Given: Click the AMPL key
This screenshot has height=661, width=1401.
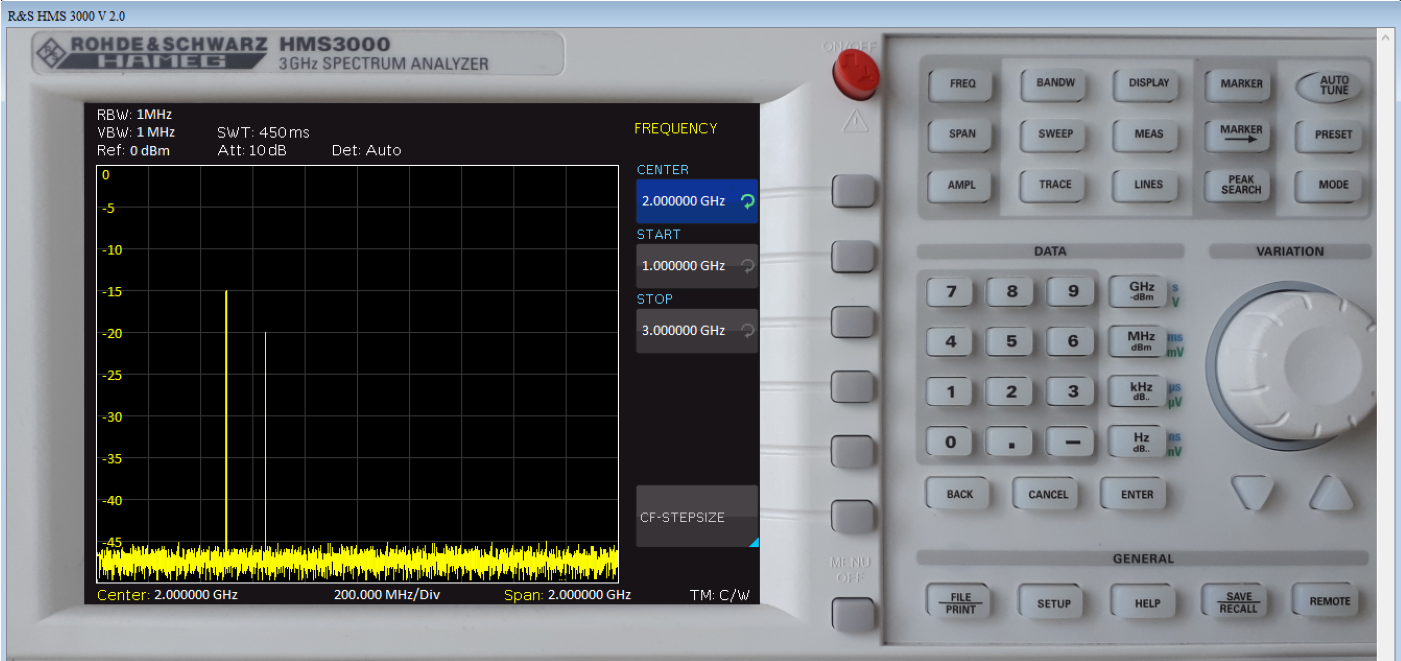Looking at the screenshot, I should [x=962, y=185].
